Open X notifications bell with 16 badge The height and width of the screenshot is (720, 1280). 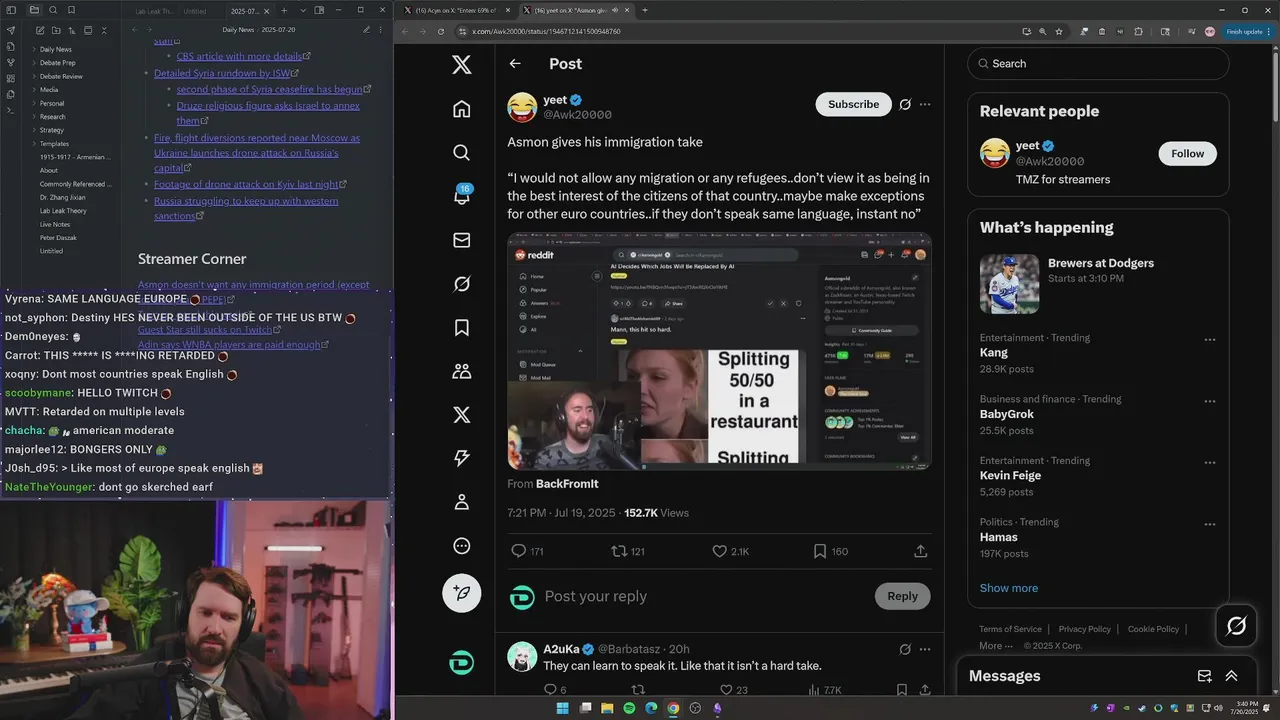(x=462, y=196)
